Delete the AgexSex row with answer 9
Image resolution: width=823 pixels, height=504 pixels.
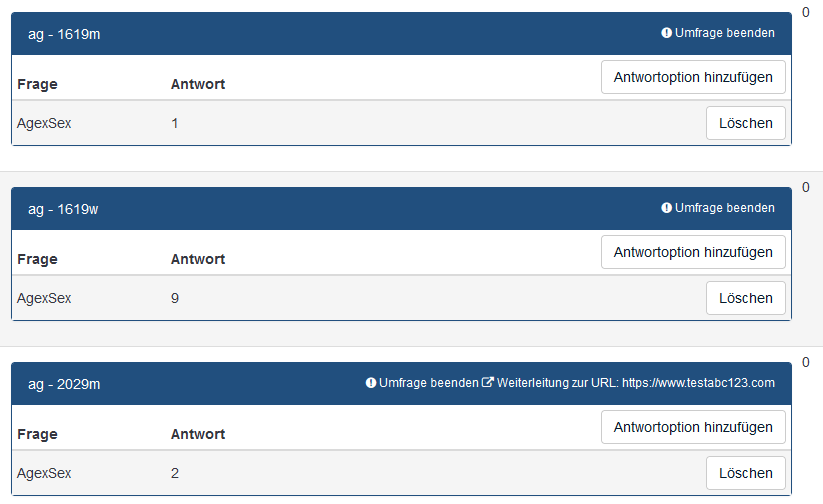coord(745,298)
